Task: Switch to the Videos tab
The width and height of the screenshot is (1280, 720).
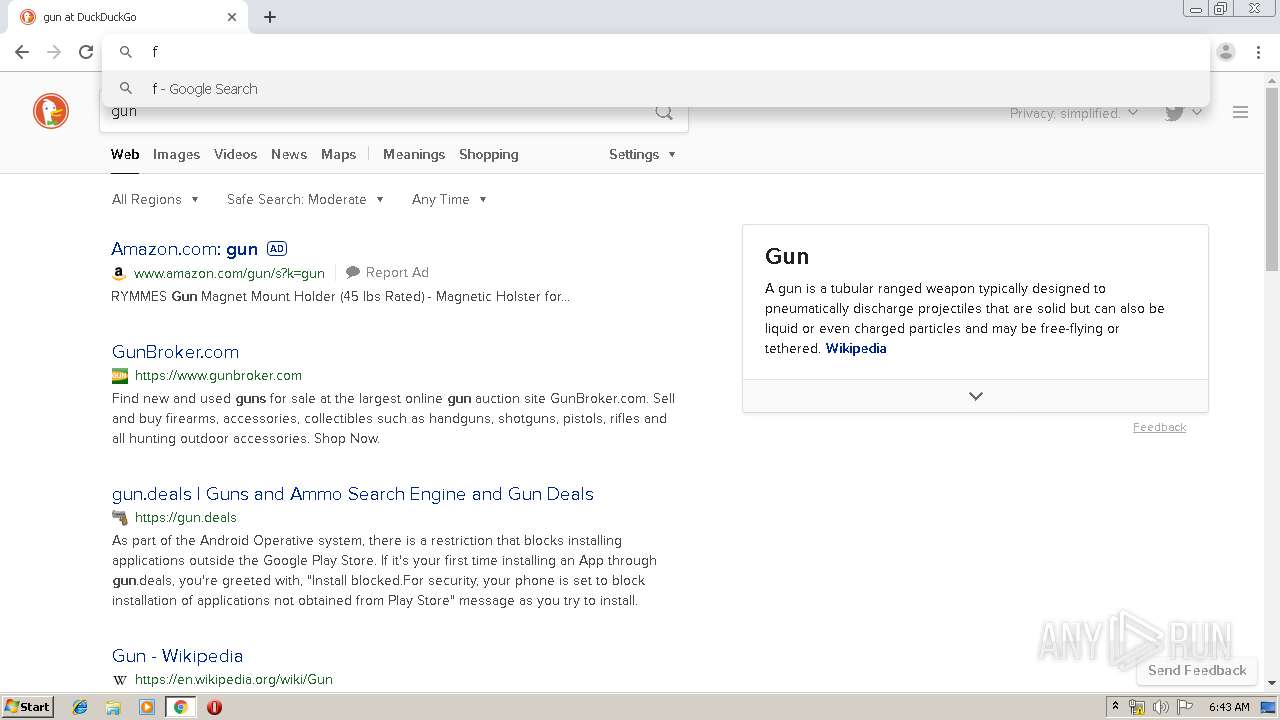Action: pyautogui.click(x=235, y=154)
